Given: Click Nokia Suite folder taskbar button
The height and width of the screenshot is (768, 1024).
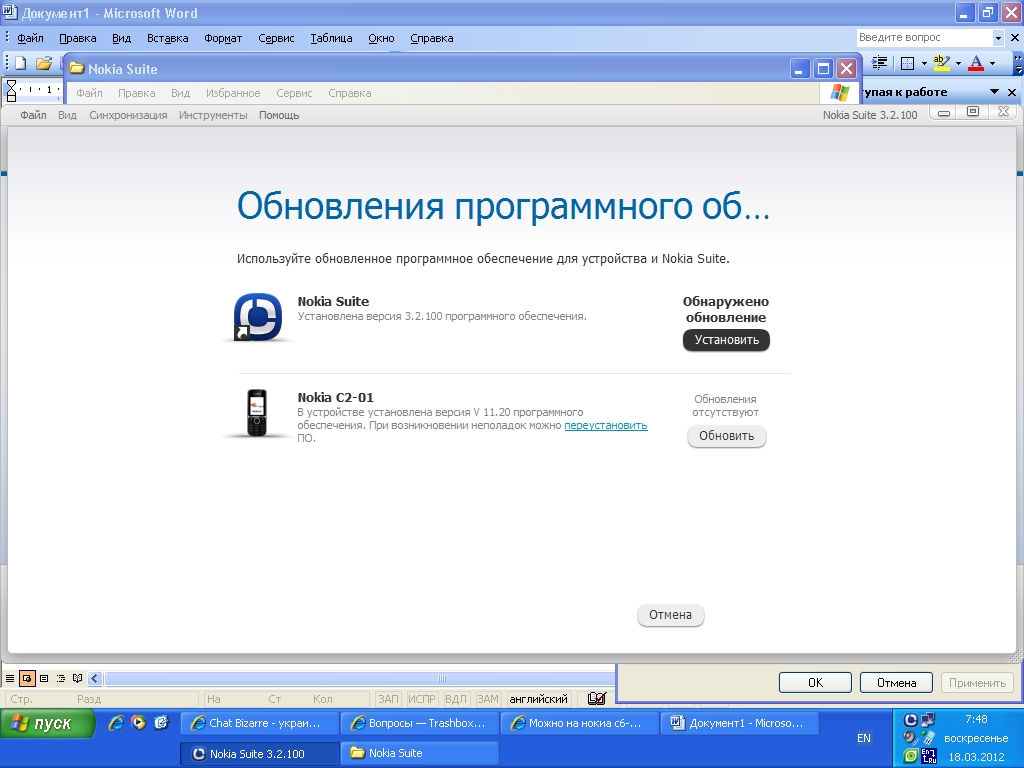Looking at the screenshot, I should (x=419, y=753).
